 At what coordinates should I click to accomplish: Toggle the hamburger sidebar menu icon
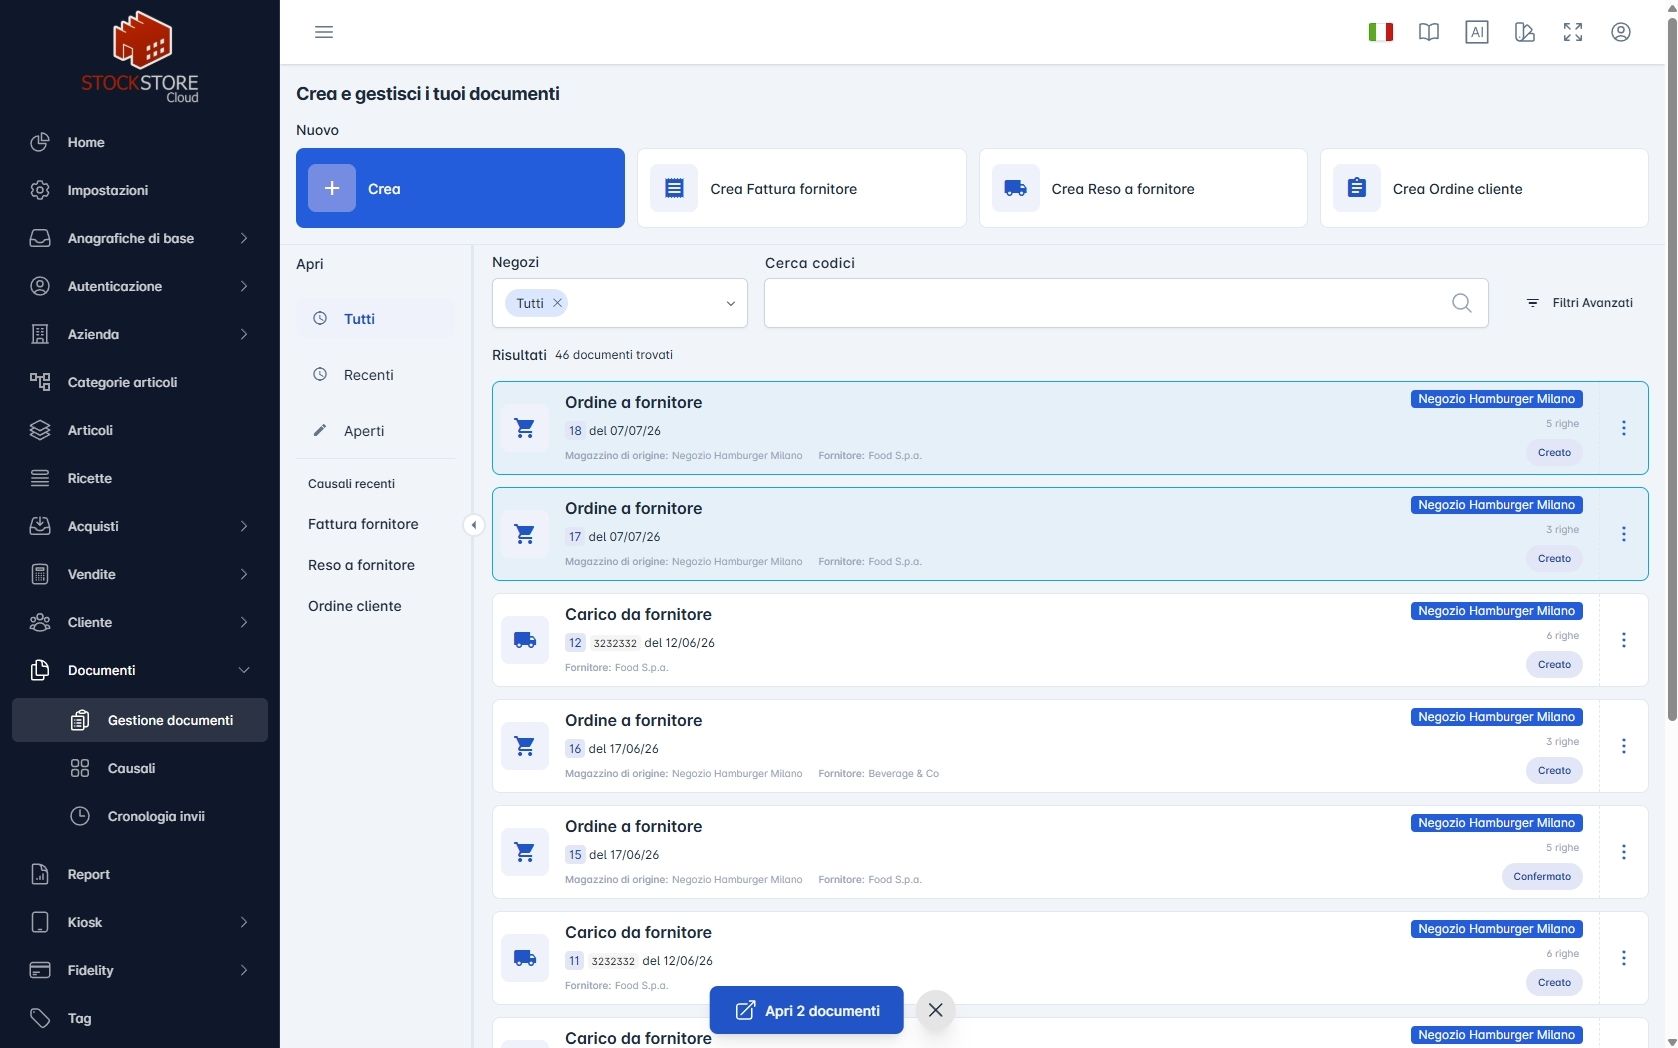323,32
